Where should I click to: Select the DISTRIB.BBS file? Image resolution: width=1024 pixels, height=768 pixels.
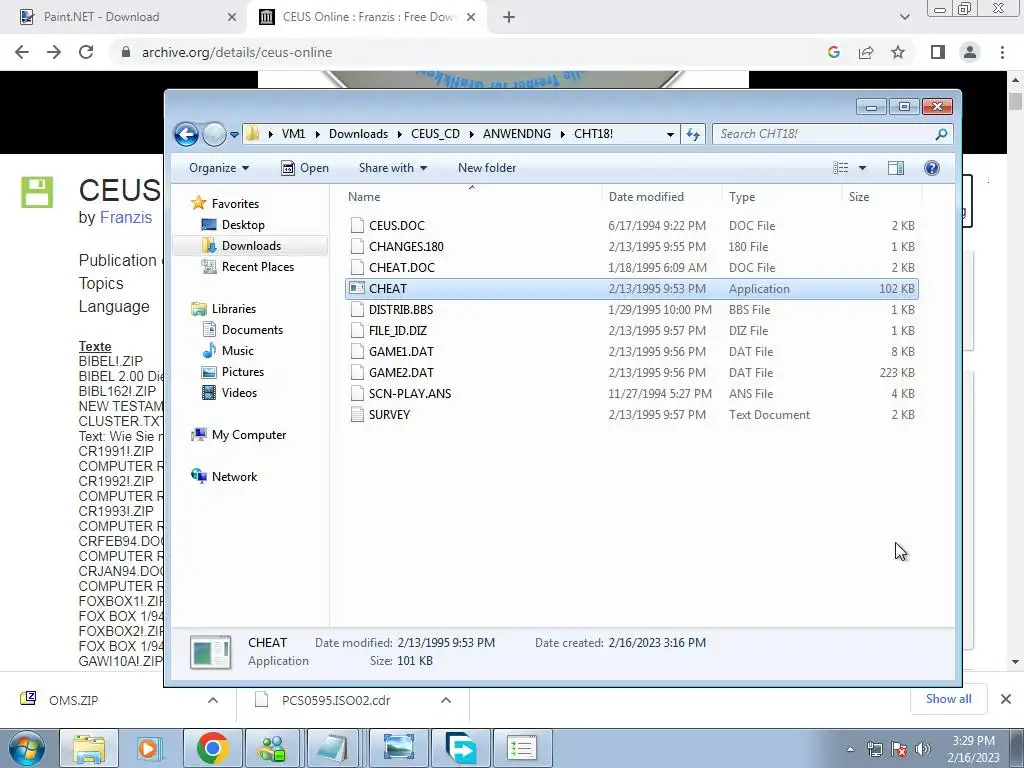point(400,310)
